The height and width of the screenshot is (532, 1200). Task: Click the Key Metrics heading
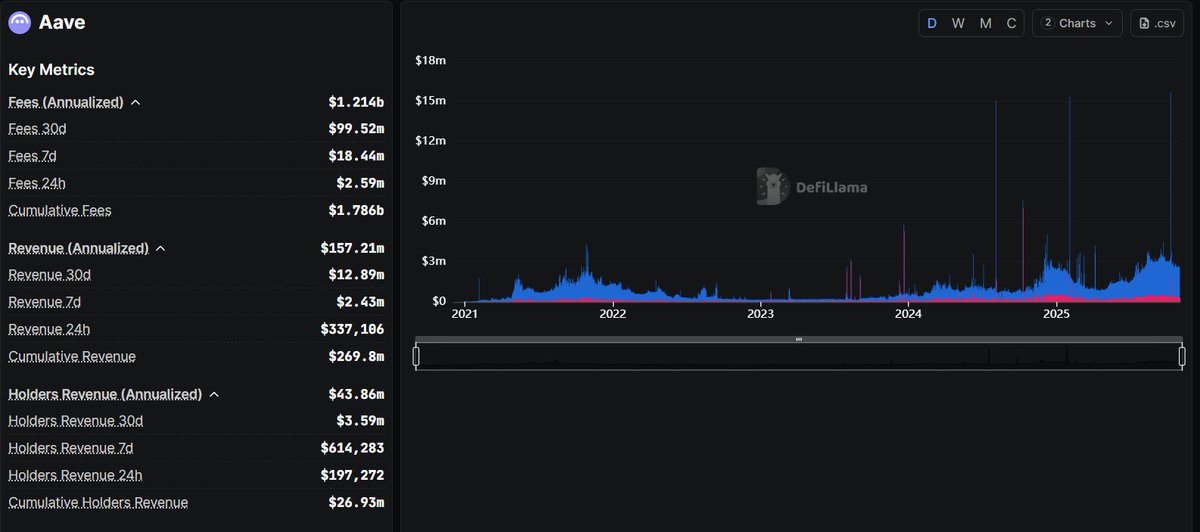(x=51, y=70)
